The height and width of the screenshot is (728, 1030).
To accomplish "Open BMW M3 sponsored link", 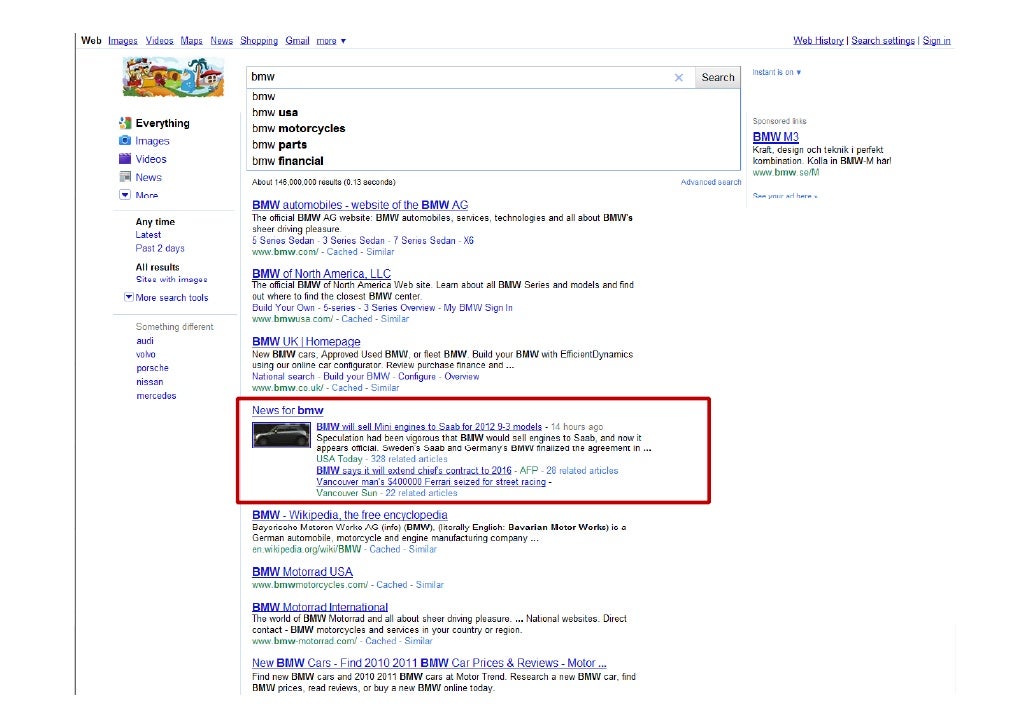I will coord(776,137).
